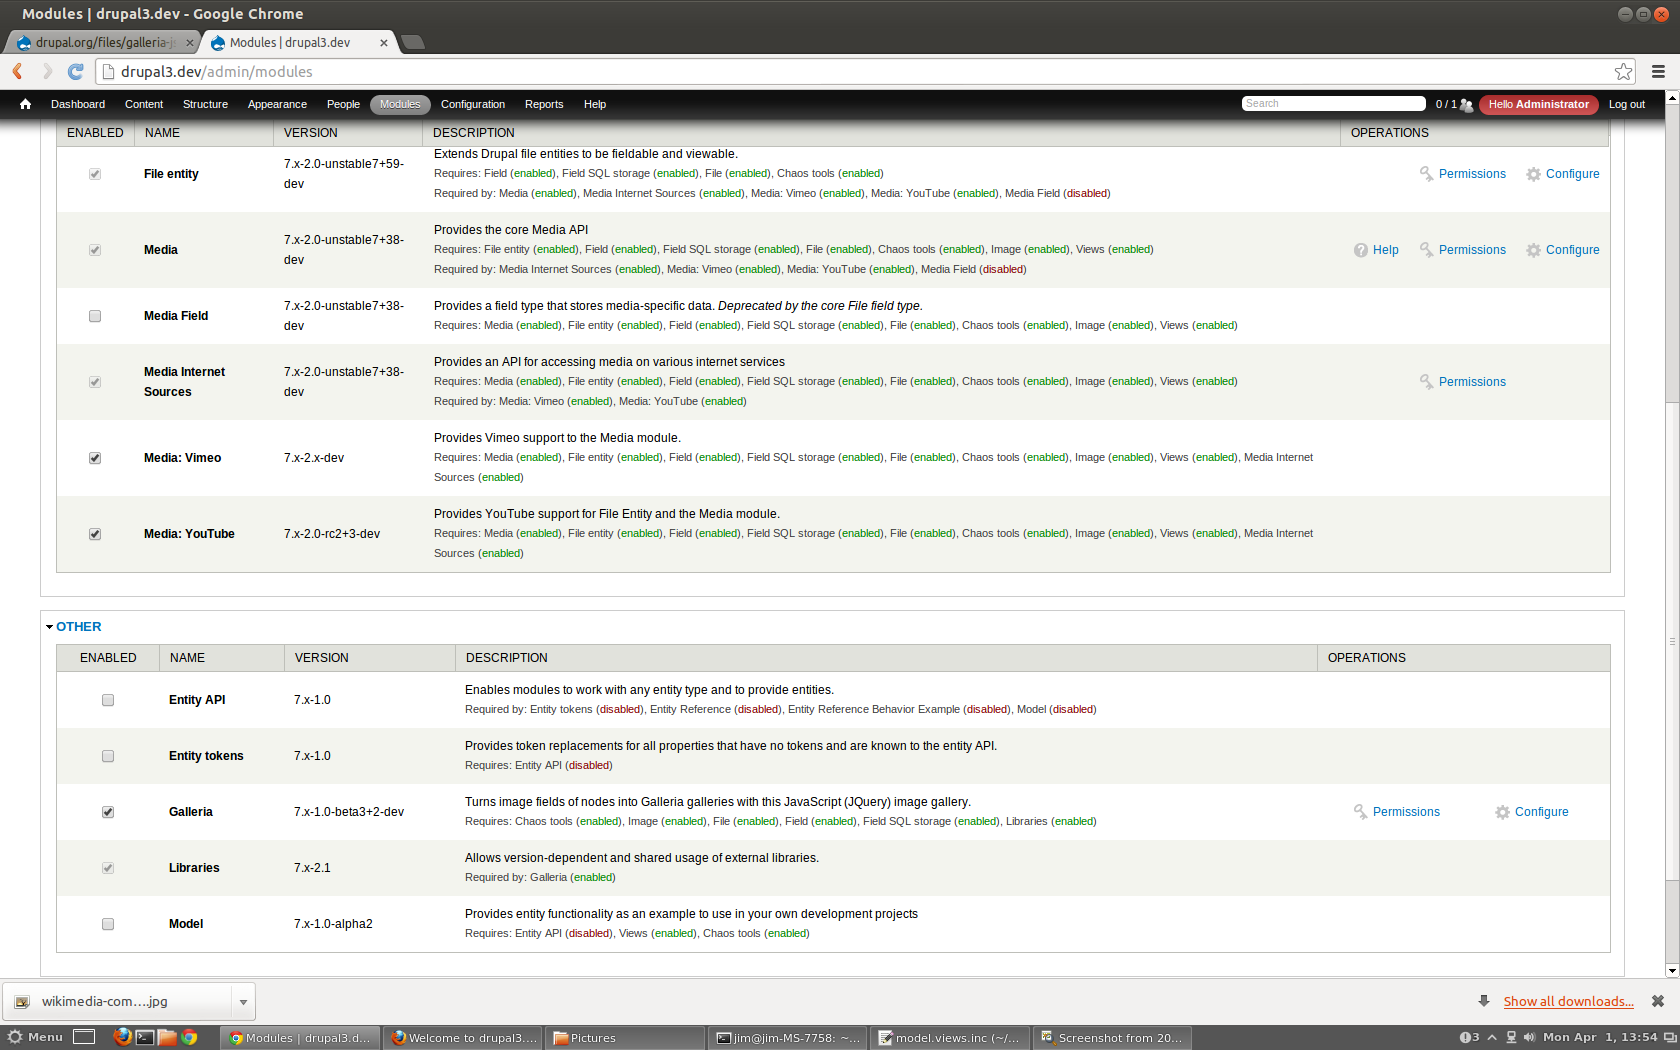
Task: Go back with the browser back arrow
Action: pos(17,71)
